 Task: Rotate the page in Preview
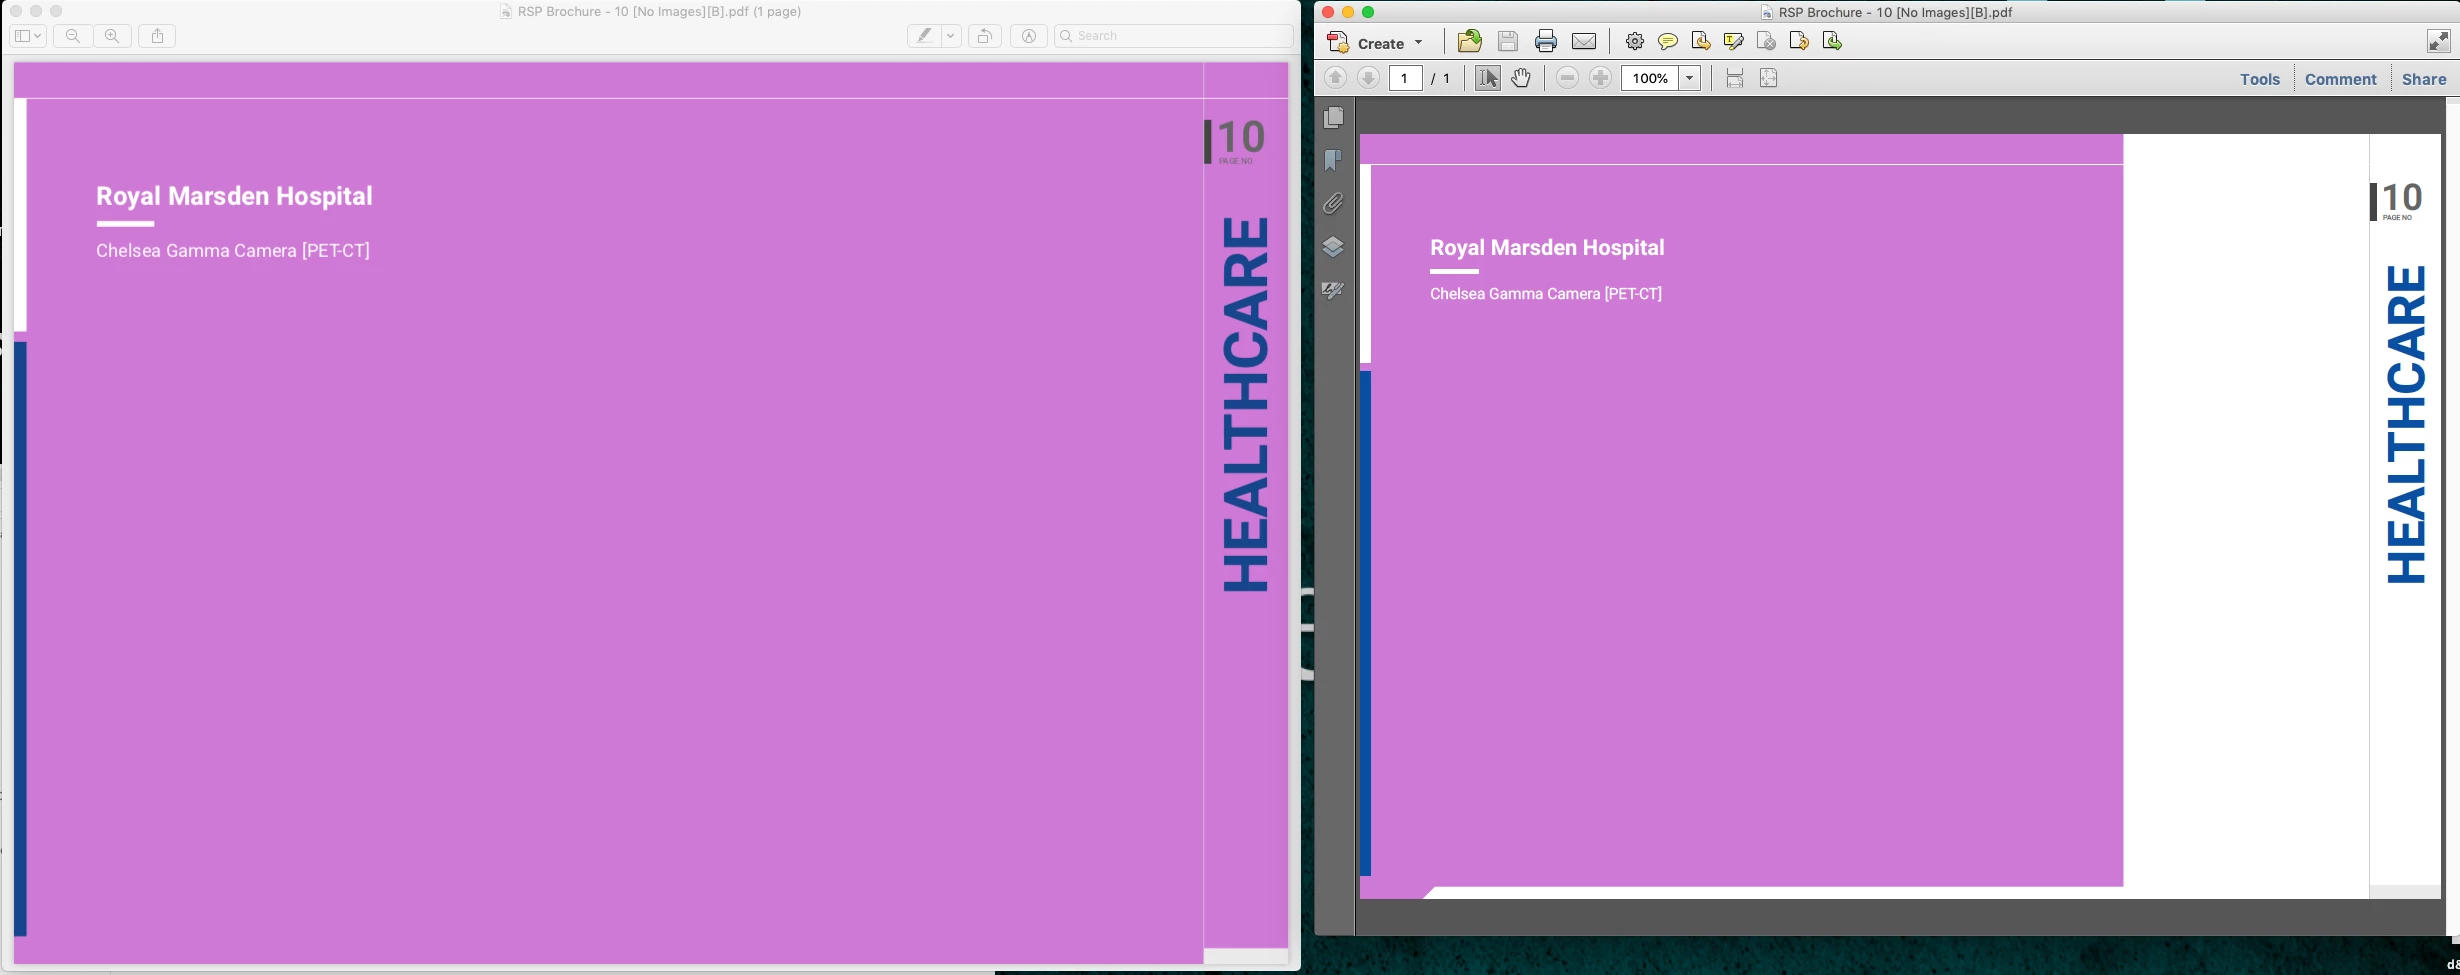click(985, 36)
